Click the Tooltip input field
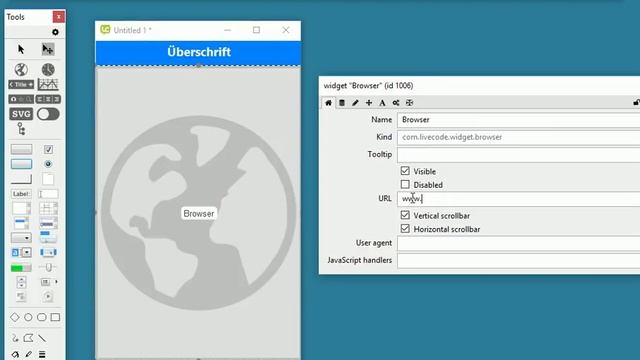The width and height of the screenshot is (640, 360). 518,155
